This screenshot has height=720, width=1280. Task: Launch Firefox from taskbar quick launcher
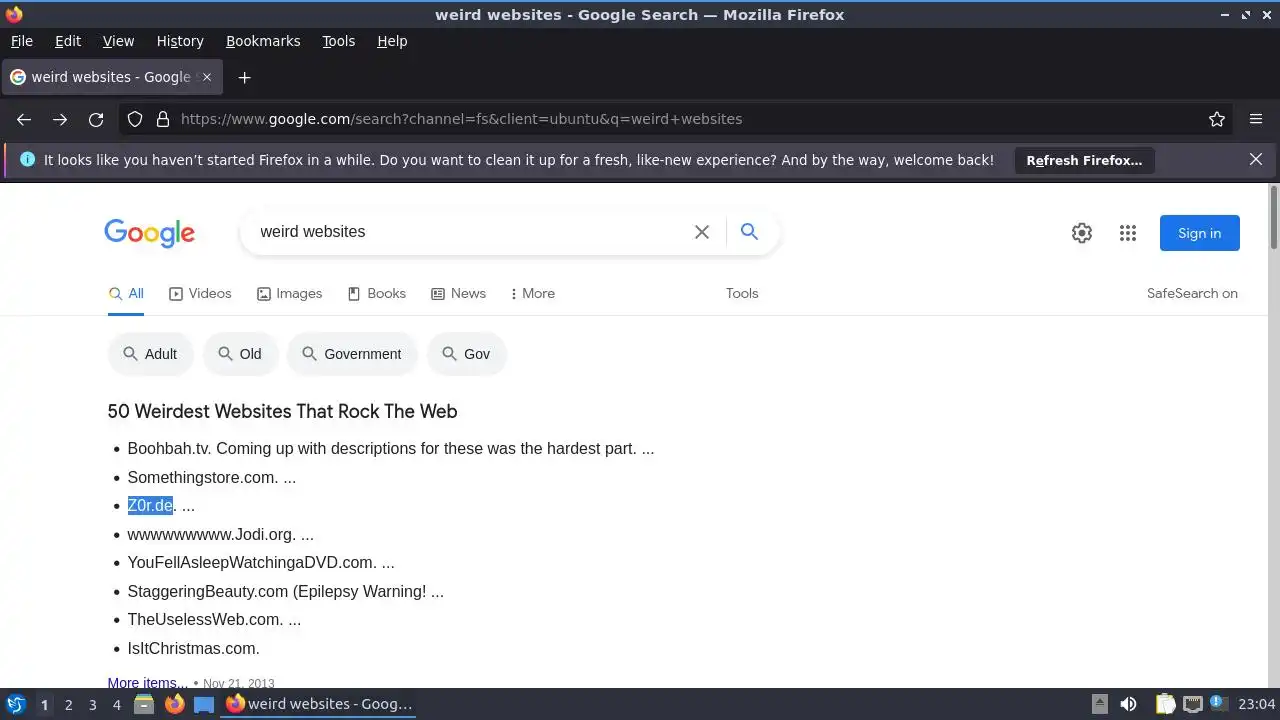174,704
